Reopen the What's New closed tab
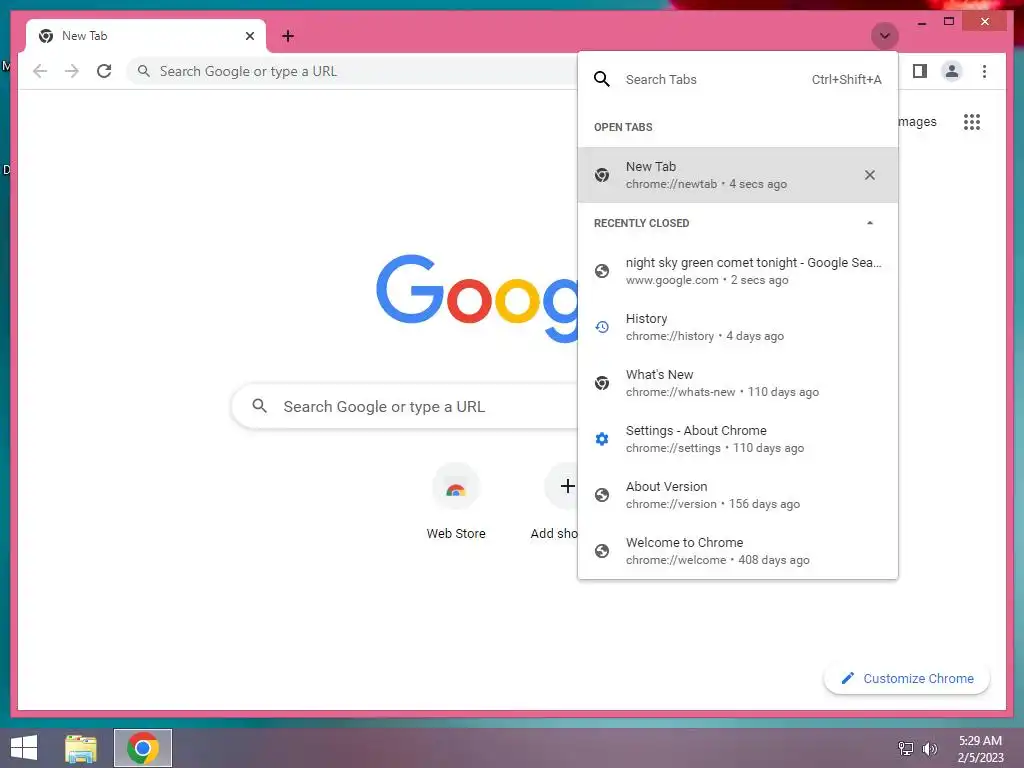The height and width of the screenshot is (768, 1024). pyautogui.click(x=737, y=383)
